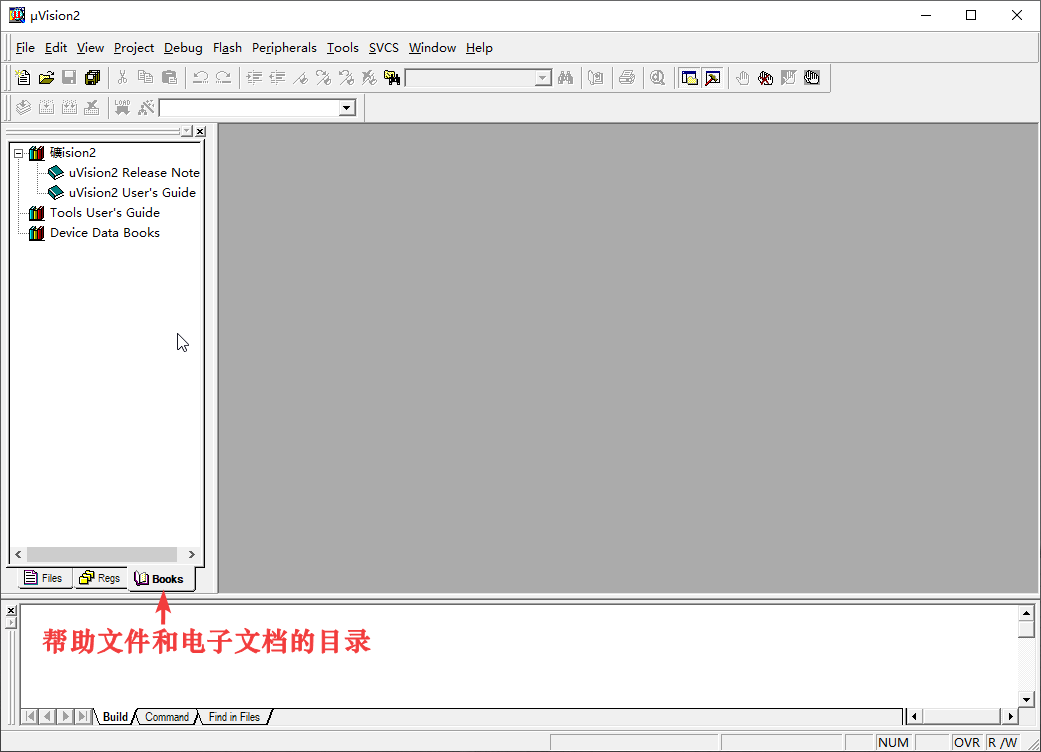The image size is (1041, 752).
Task: Click in the find text input field
Action: pyautogui.click(x=470, y=78)
